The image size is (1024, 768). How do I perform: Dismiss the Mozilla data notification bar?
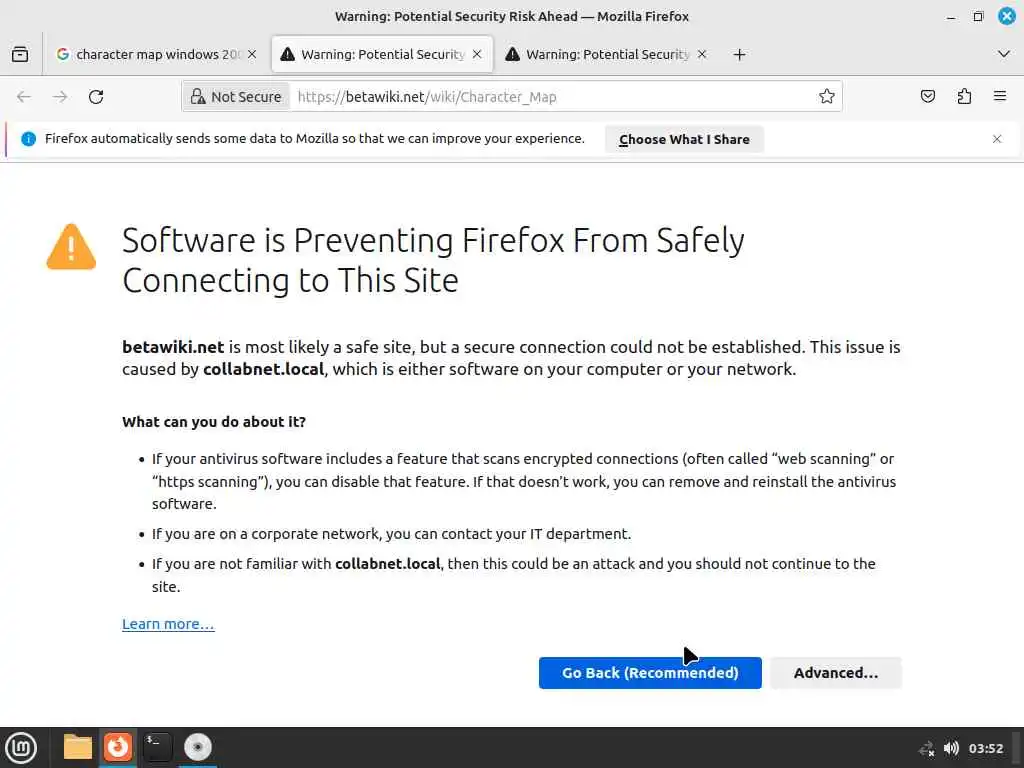point(996,139)
